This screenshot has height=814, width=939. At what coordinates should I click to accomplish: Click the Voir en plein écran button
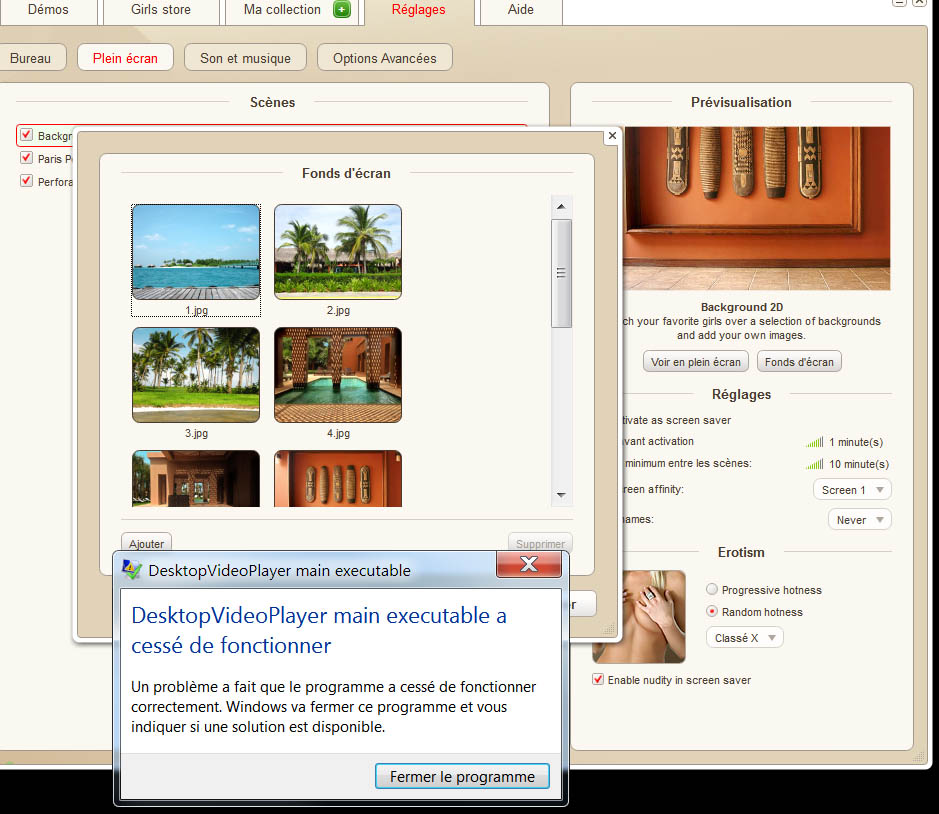click(x=696, y=362)
